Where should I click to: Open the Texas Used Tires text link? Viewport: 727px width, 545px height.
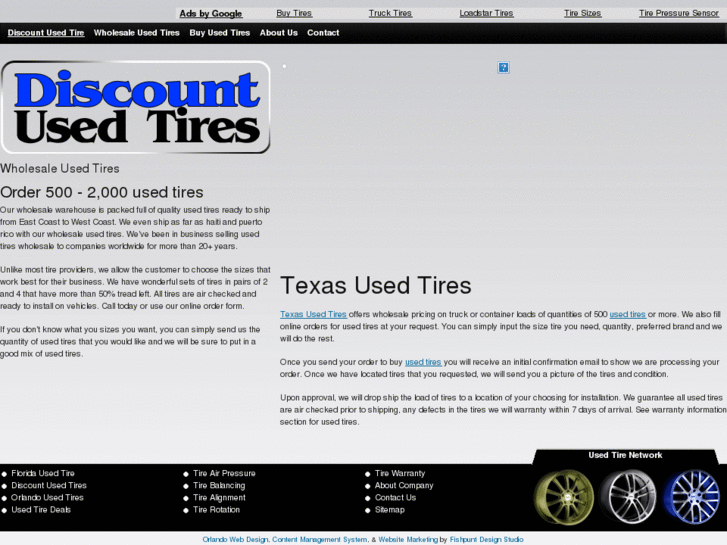(313, 314)
